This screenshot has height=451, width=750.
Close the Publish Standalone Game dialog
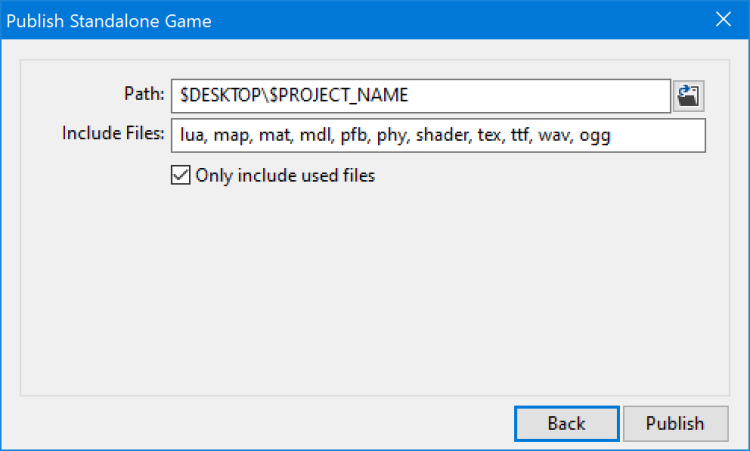tap(723, 19)
